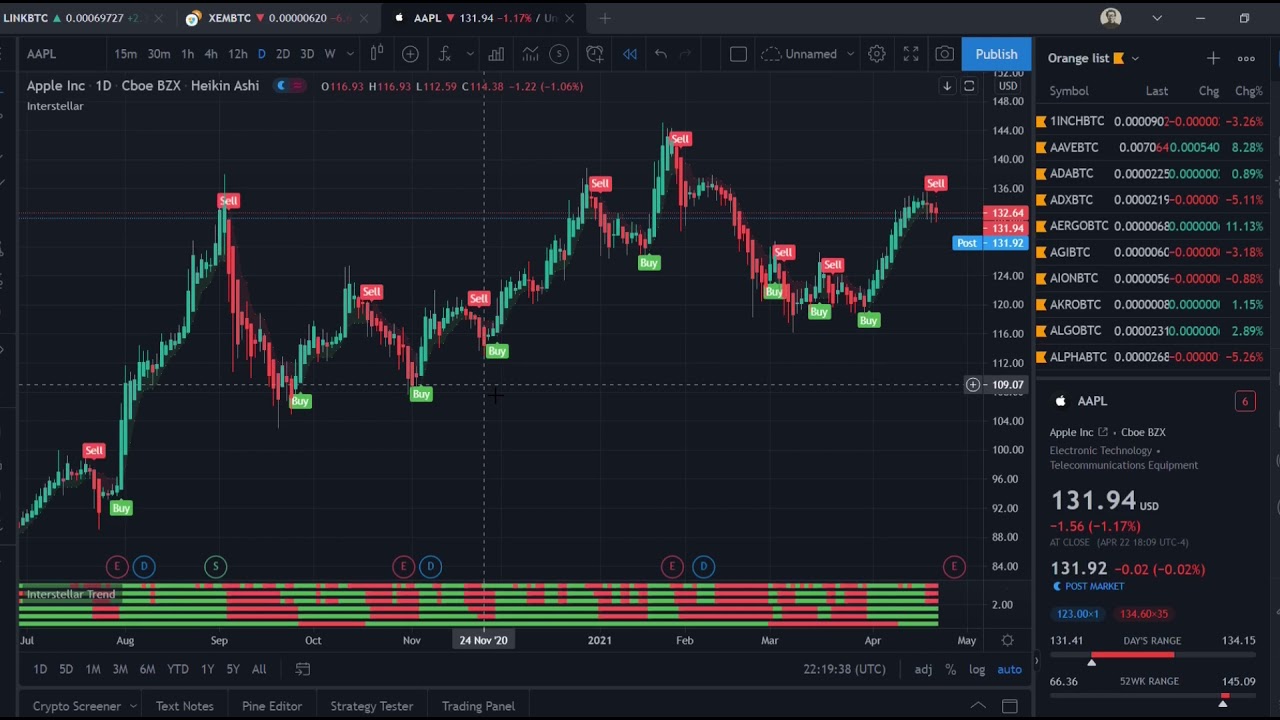The height and width of the screenshot is (720, 1280).
Task: Open chart settings gear in top toolbar
Action: tap(876, 54)
